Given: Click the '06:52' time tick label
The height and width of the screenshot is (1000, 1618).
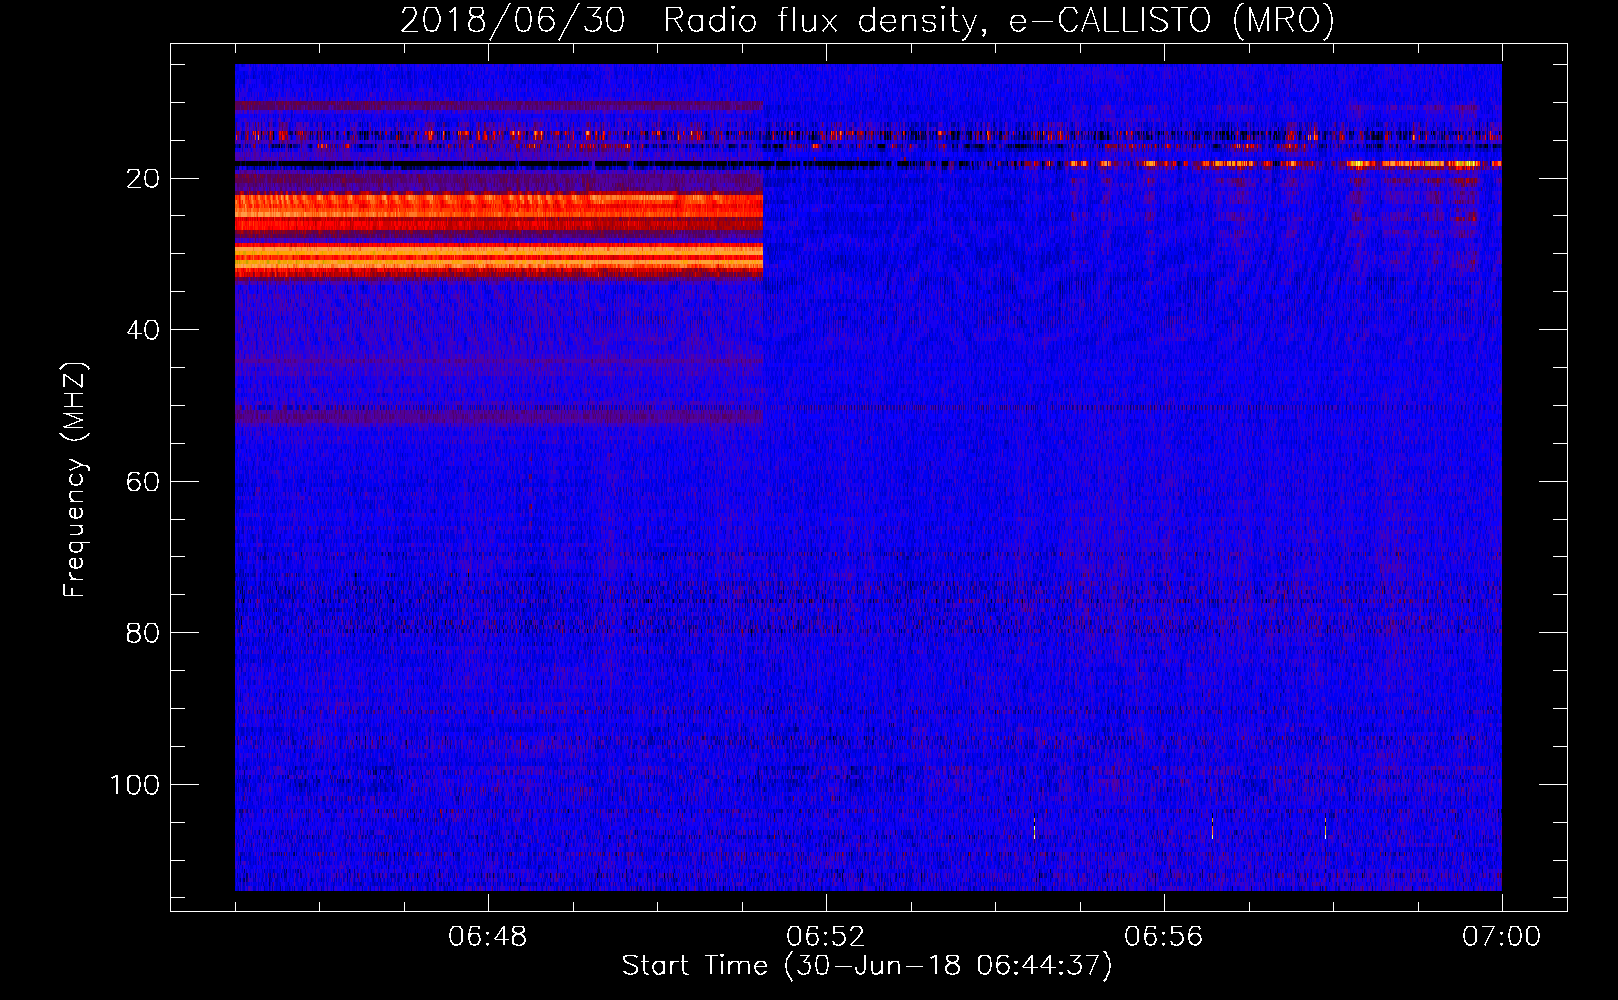Looking at the screenshot, I should click(x=826, y=937).
